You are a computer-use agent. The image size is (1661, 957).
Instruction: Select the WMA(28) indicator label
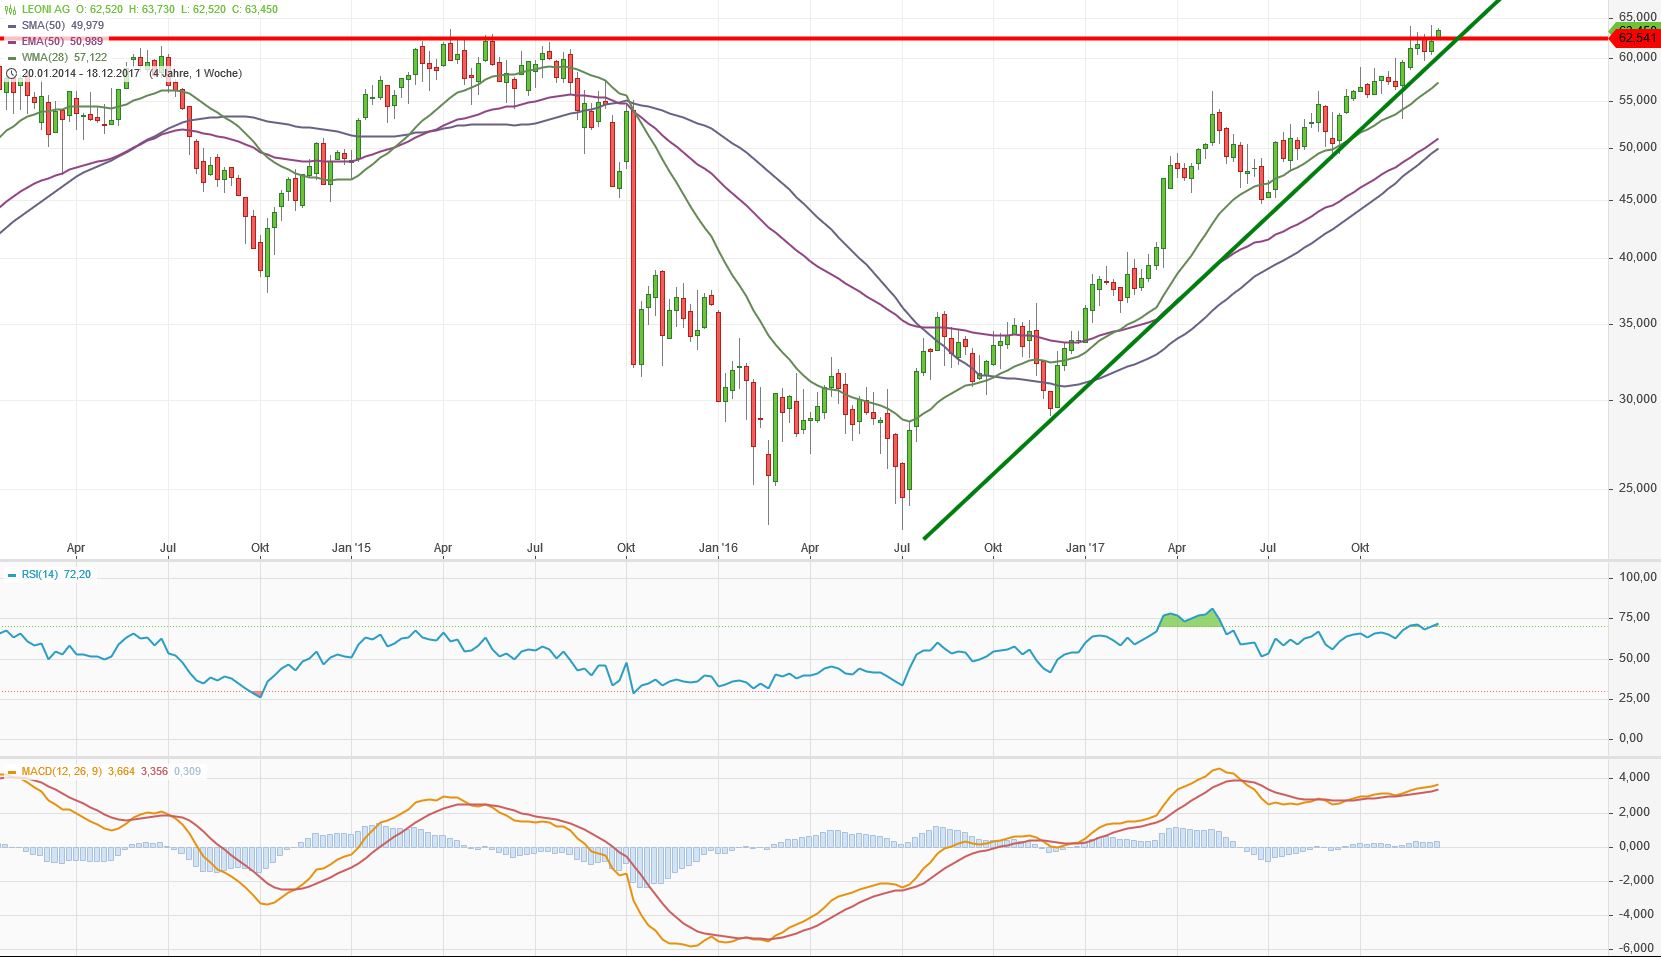pyautogui.click(x=45, y=57)
